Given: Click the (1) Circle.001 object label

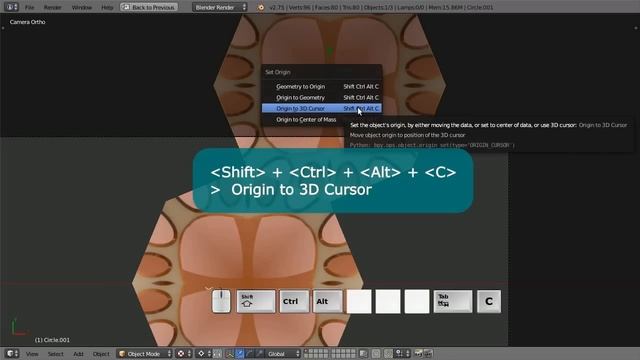Looking at the screenshot, I should click(x=52, y=340).
